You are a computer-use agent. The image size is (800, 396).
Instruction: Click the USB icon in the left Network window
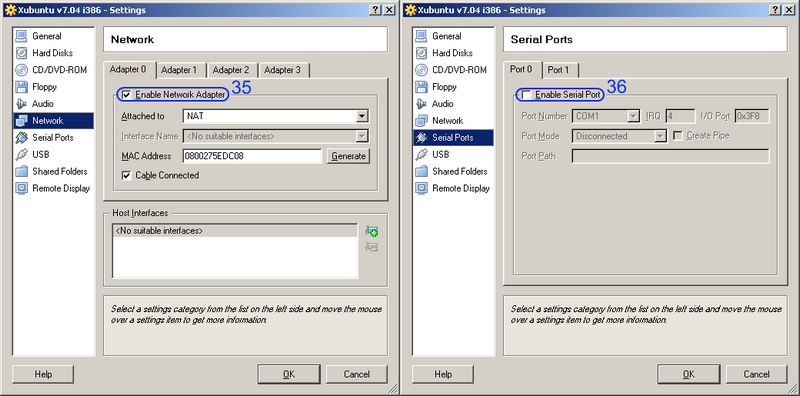point(21,155)
